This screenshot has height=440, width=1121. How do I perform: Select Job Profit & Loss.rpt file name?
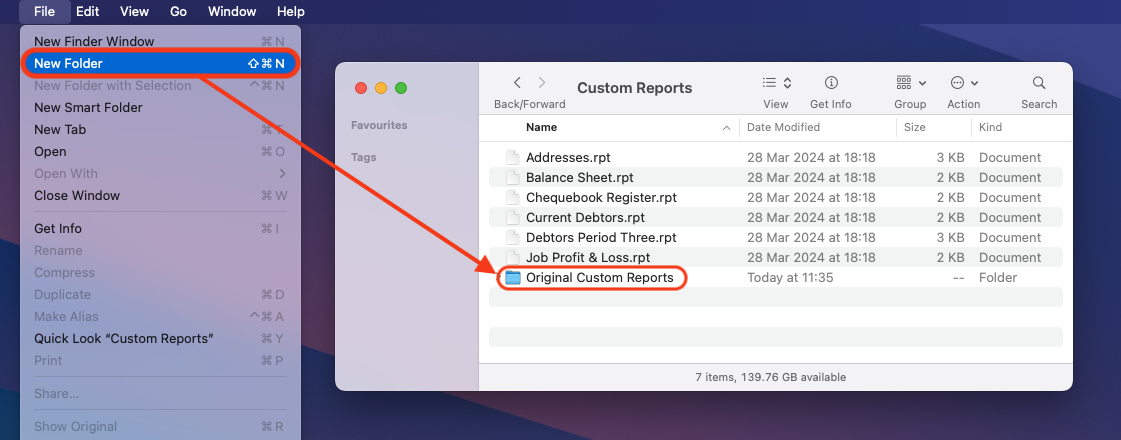(x=588, y=258)
